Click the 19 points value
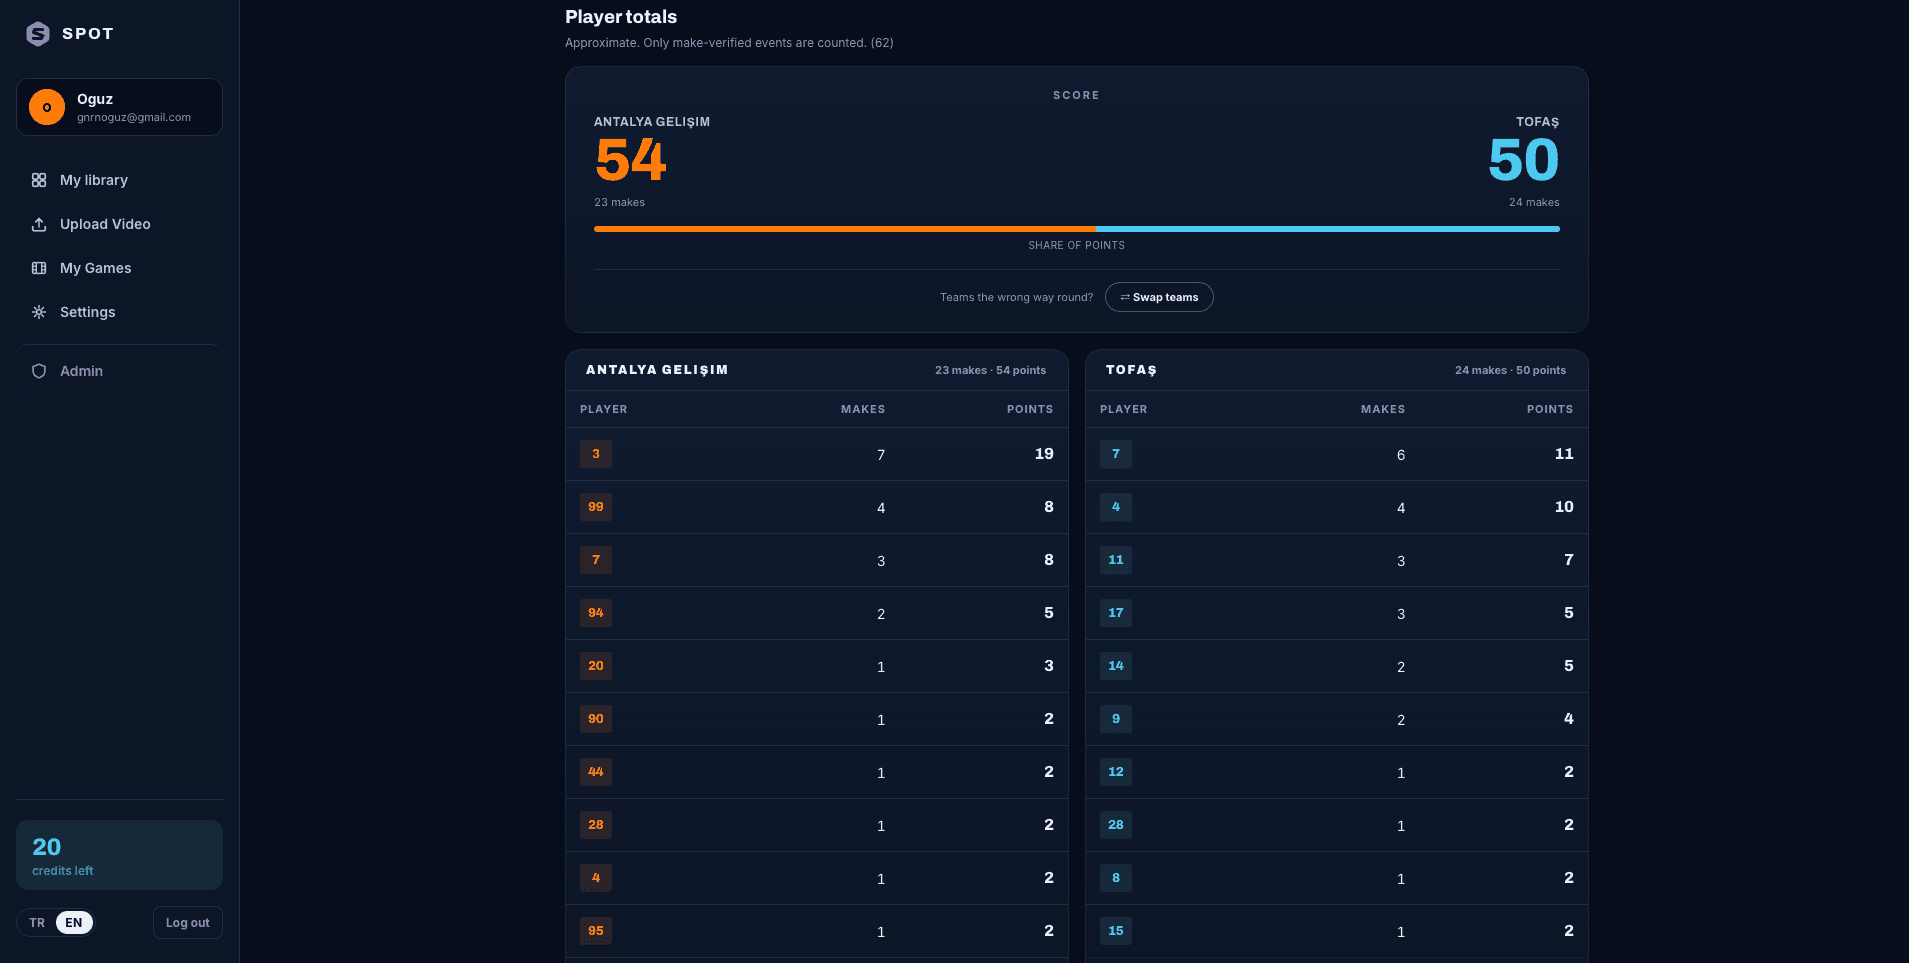The height and width of the screenshot is (963, 1909). coord(1044,454)
